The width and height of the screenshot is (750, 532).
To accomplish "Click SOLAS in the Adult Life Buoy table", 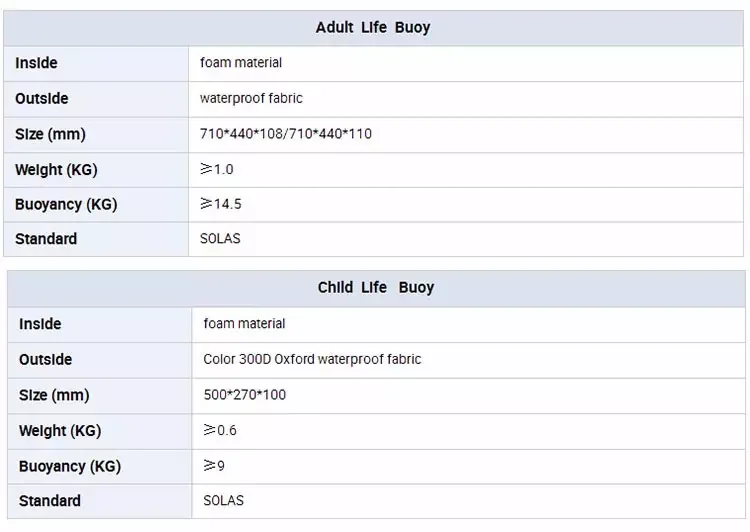I will pyautogui.click(x=220, y=239).
